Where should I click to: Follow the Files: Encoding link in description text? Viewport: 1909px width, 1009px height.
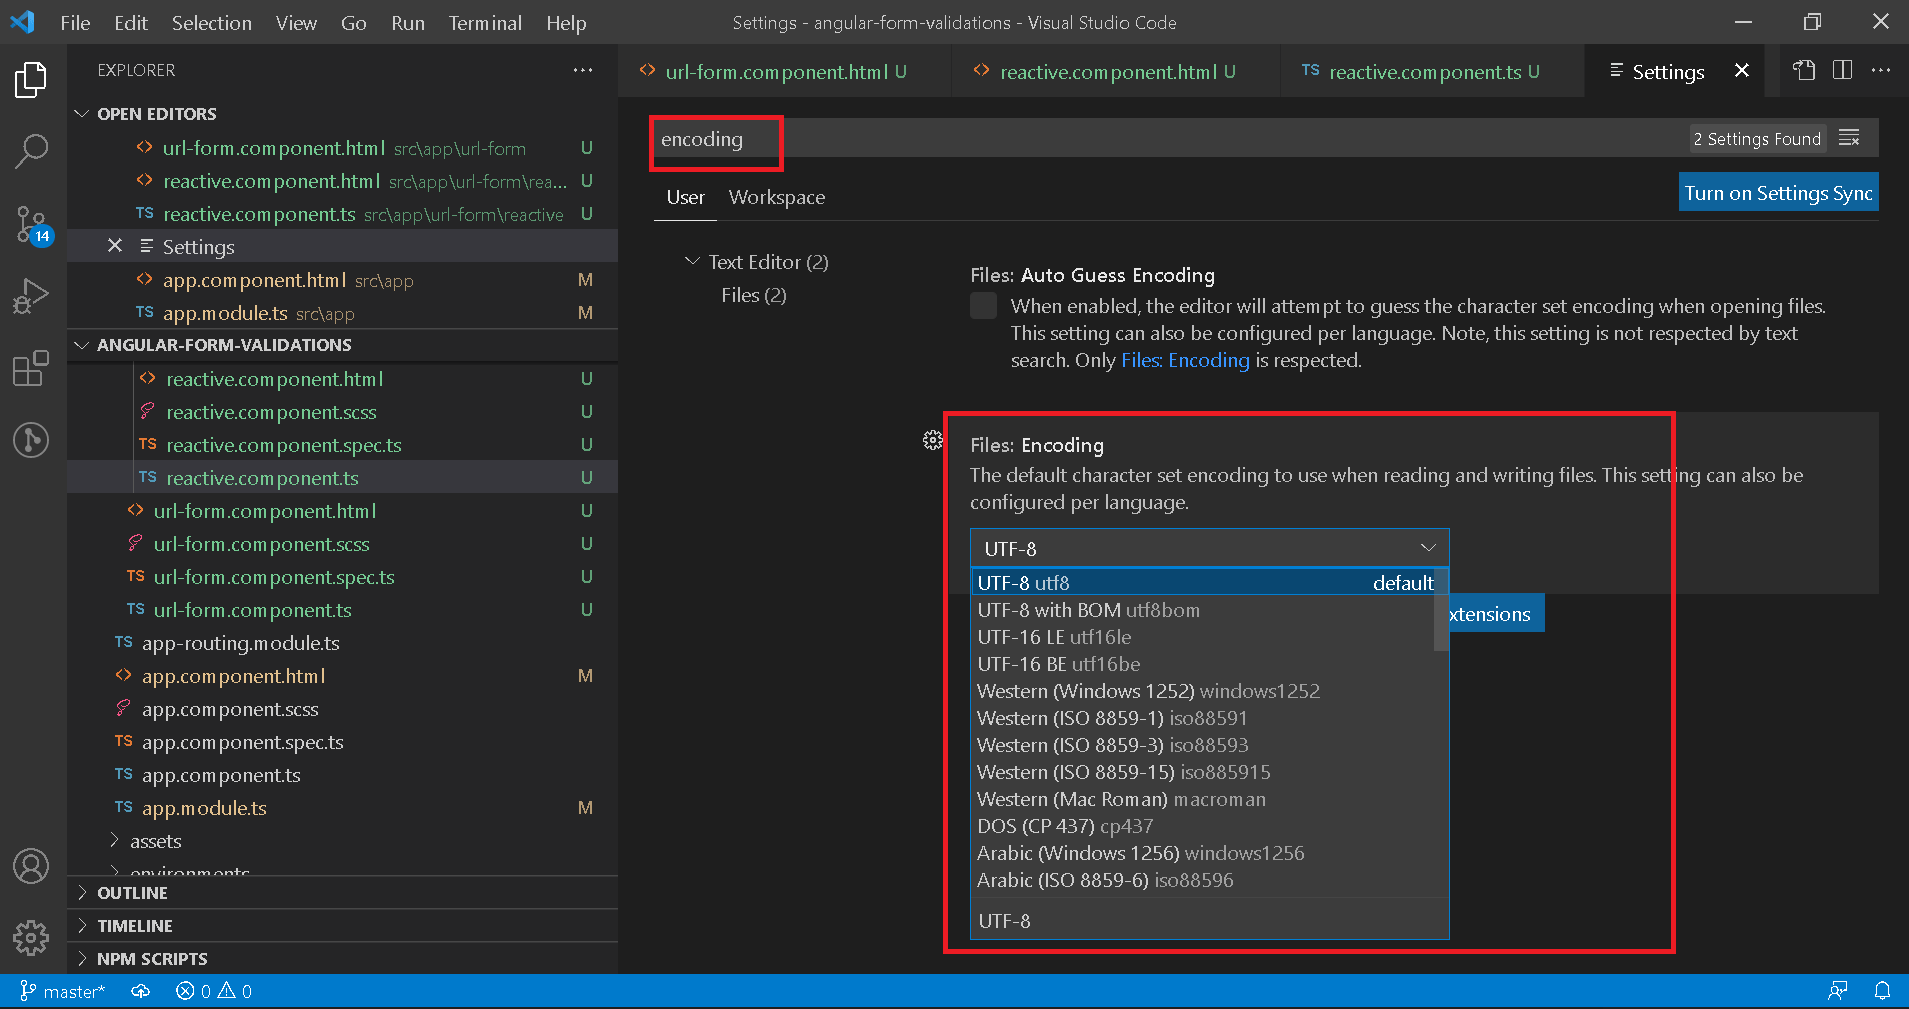coord(1186,360)
